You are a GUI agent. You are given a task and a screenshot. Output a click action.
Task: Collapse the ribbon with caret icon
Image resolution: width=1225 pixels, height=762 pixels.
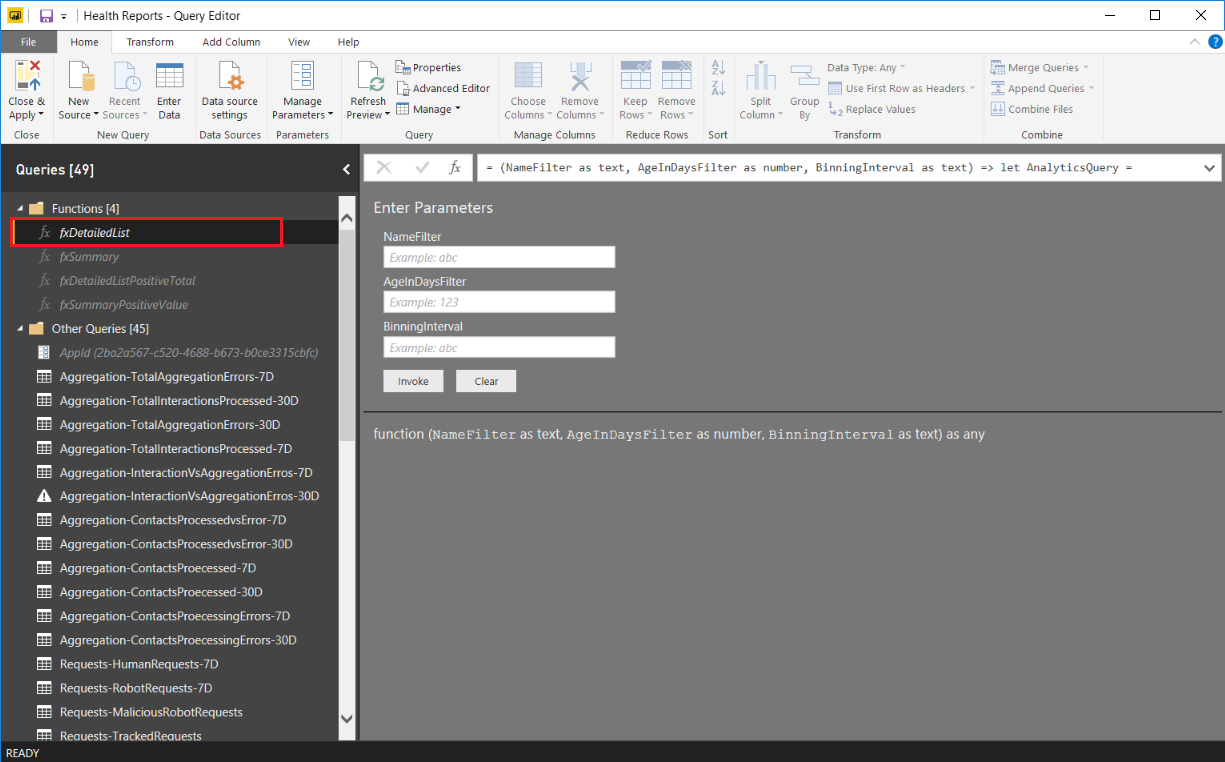1195,42
